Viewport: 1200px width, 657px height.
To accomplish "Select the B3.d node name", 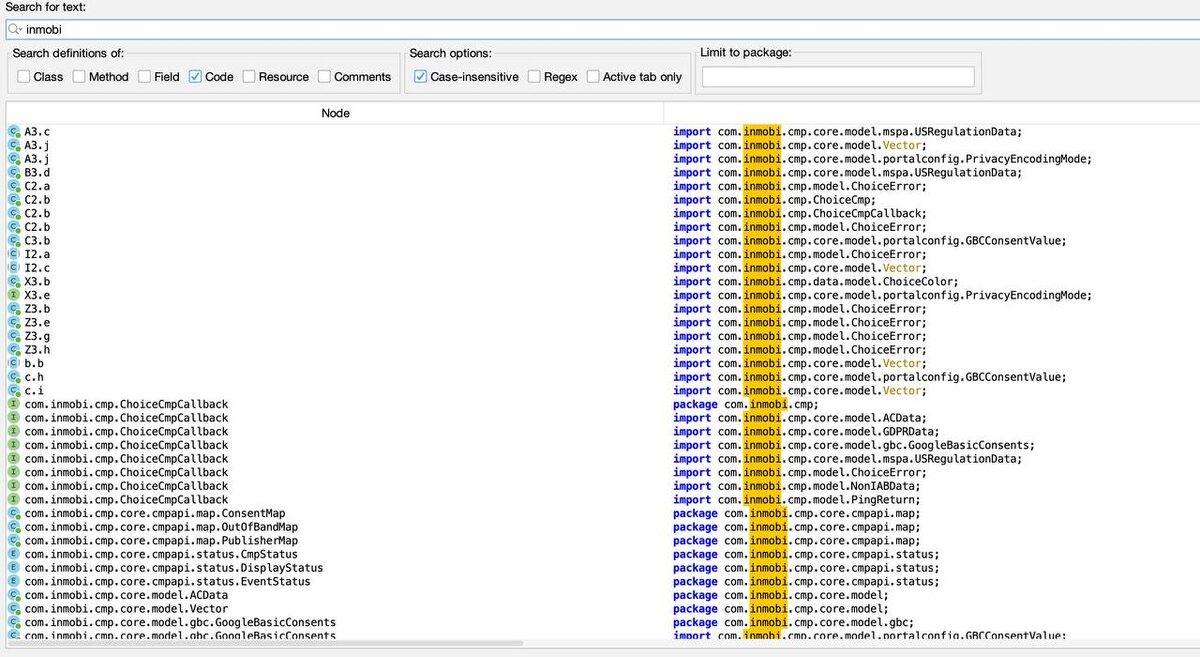I will click(37, 172).
